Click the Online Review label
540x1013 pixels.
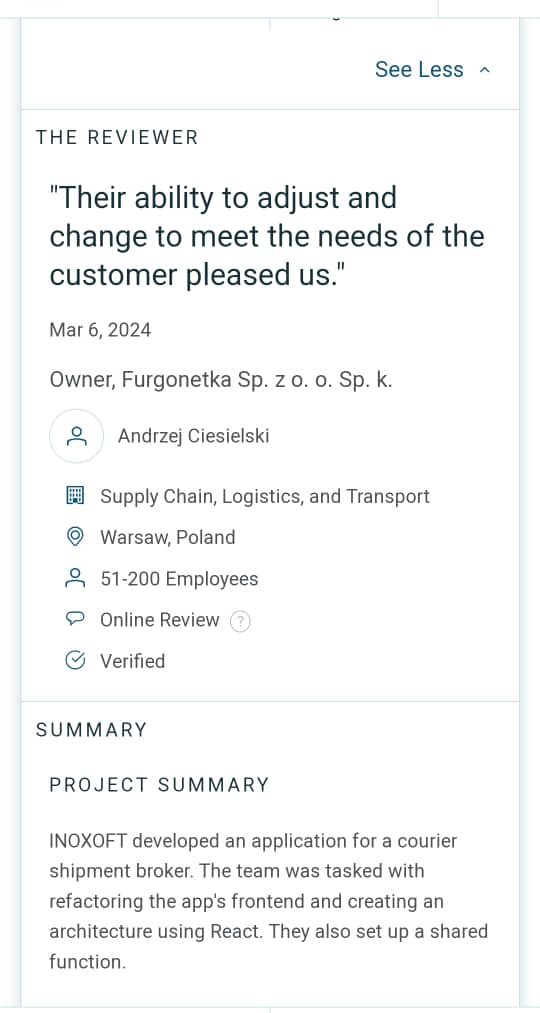tap(160, 620)
